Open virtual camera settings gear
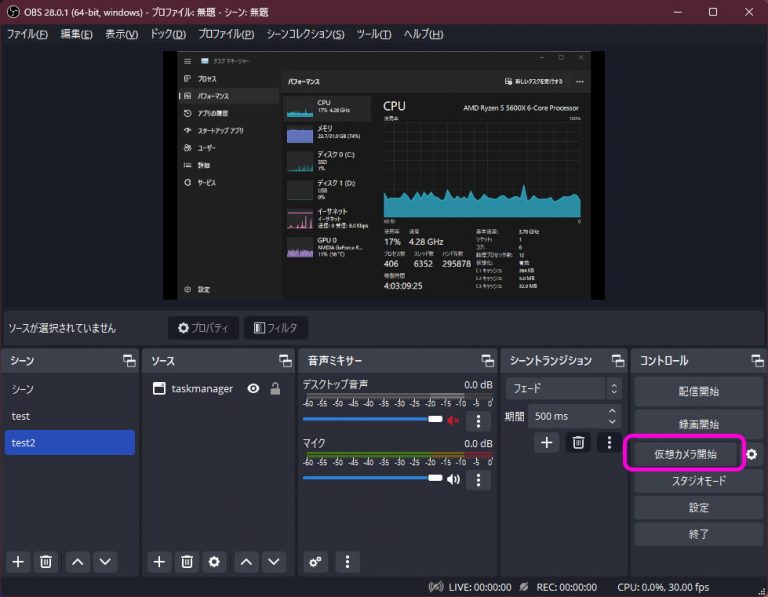768x597 pixels. coord(752,454)
